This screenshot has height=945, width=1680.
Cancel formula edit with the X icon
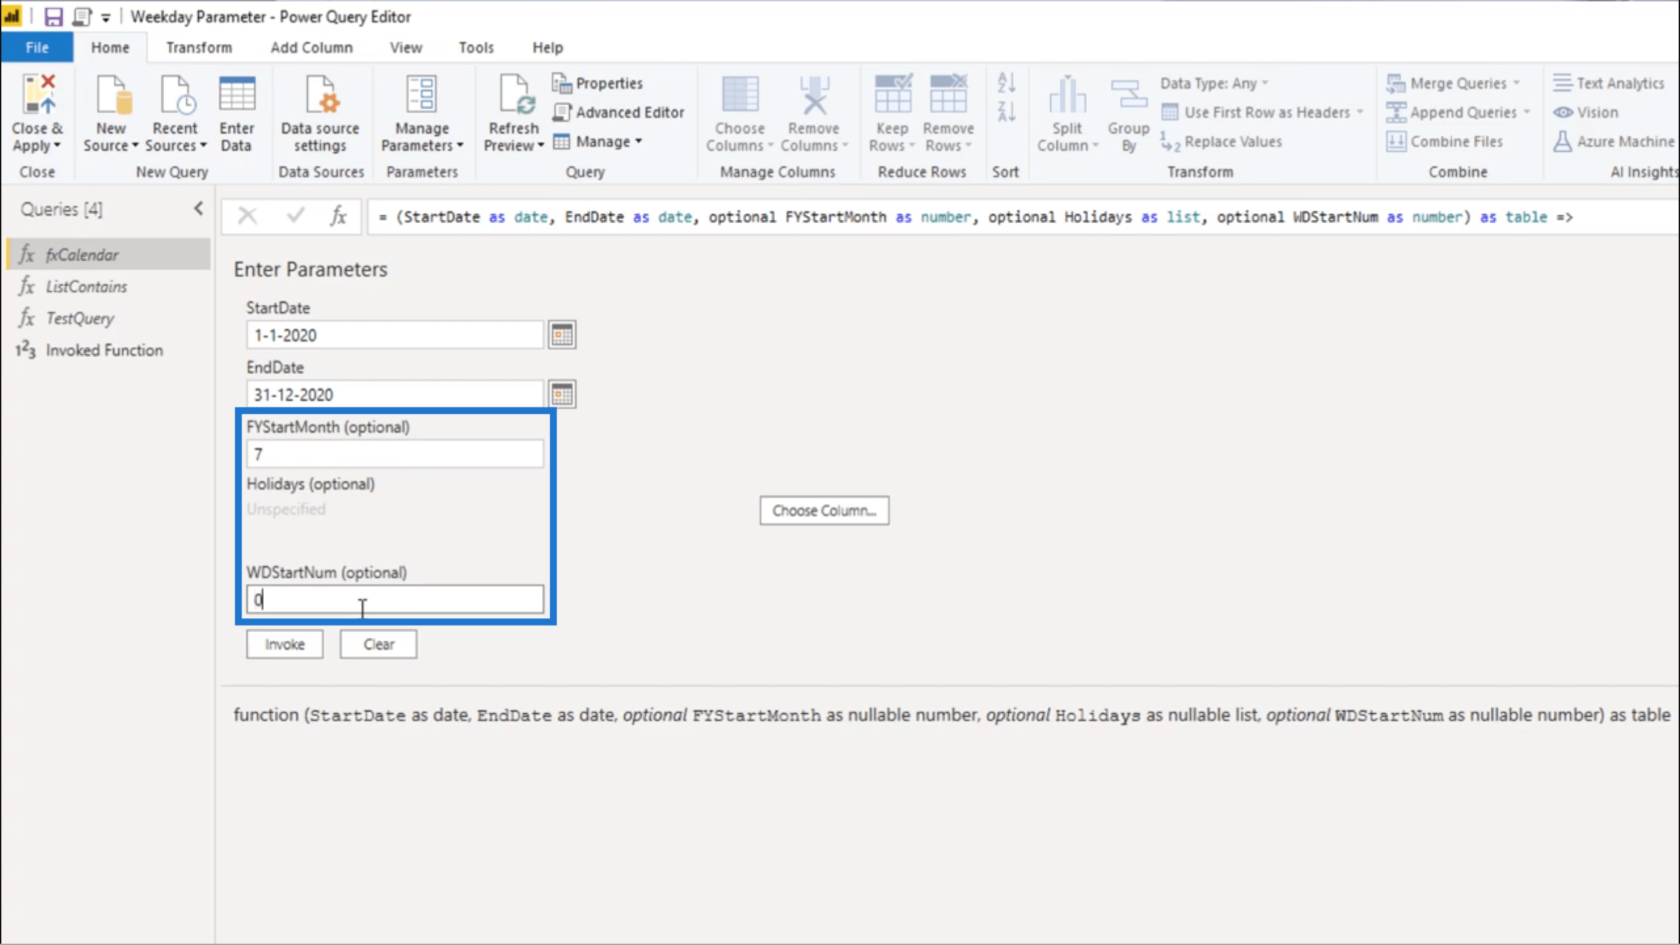(x=247, y=216)
